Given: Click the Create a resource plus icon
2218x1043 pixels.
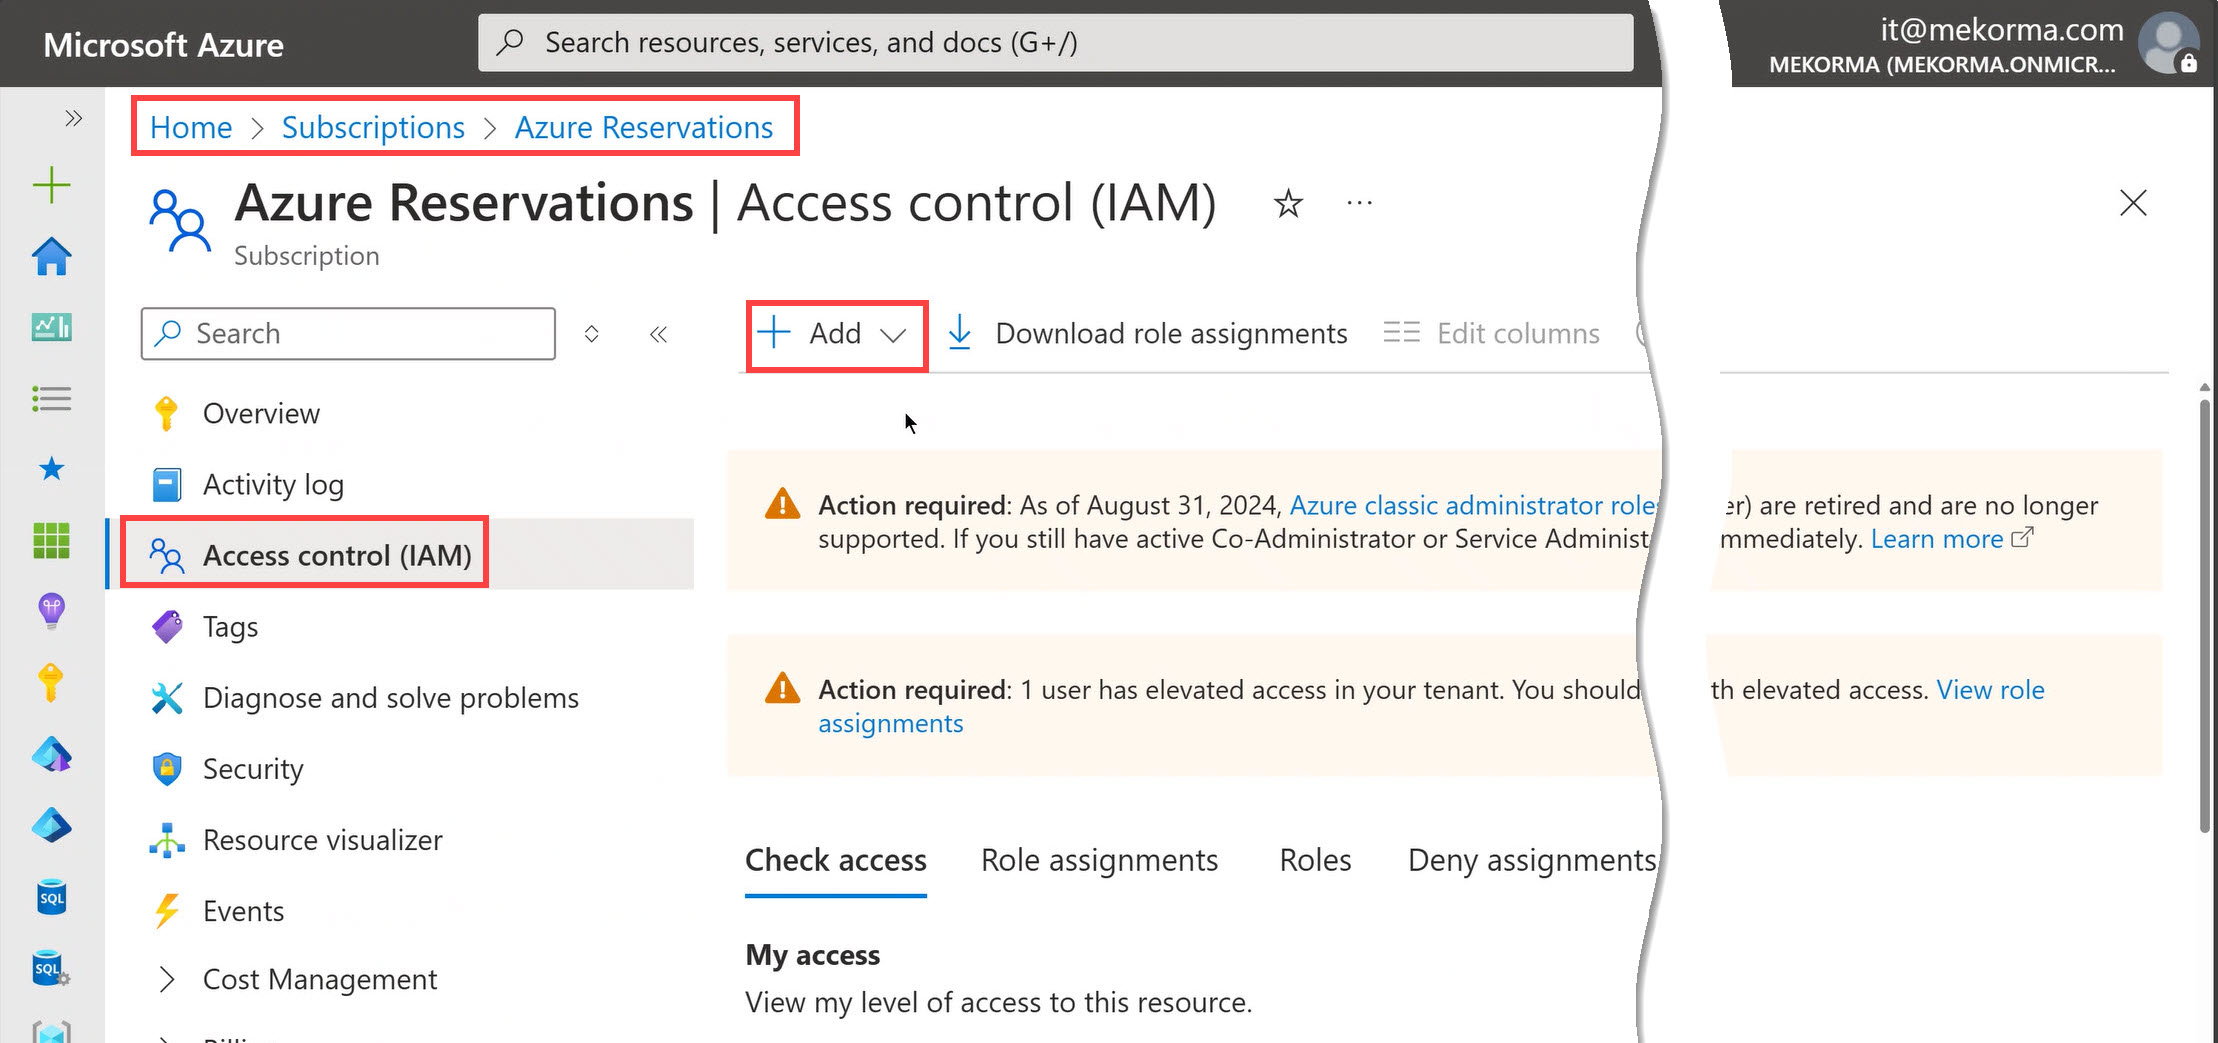Looking at the screenshot, I should (51, 185).
